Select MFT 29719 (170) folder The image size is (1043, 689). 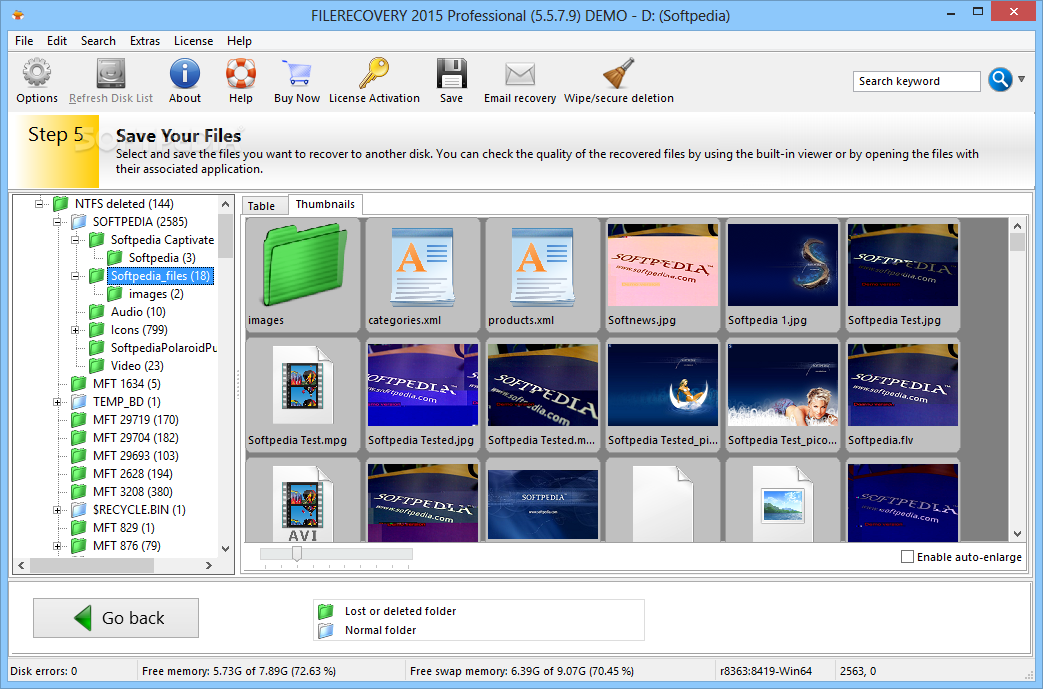(136, 420)
